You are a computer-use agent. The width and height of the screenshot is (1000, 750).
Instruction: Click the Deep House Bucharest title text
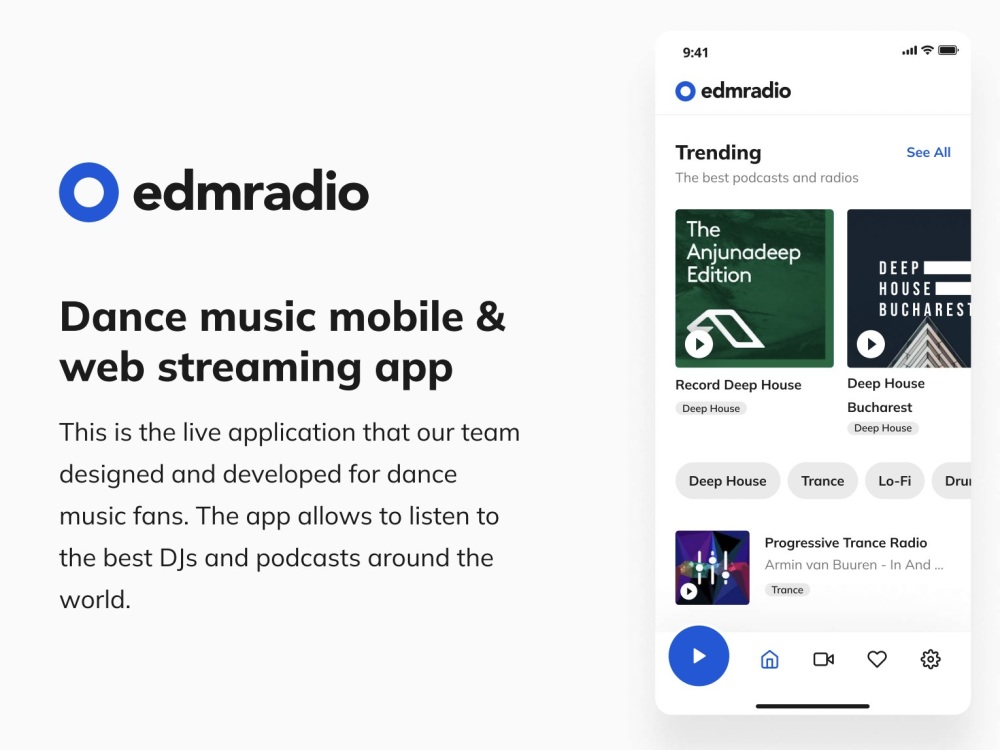point(886,395)
